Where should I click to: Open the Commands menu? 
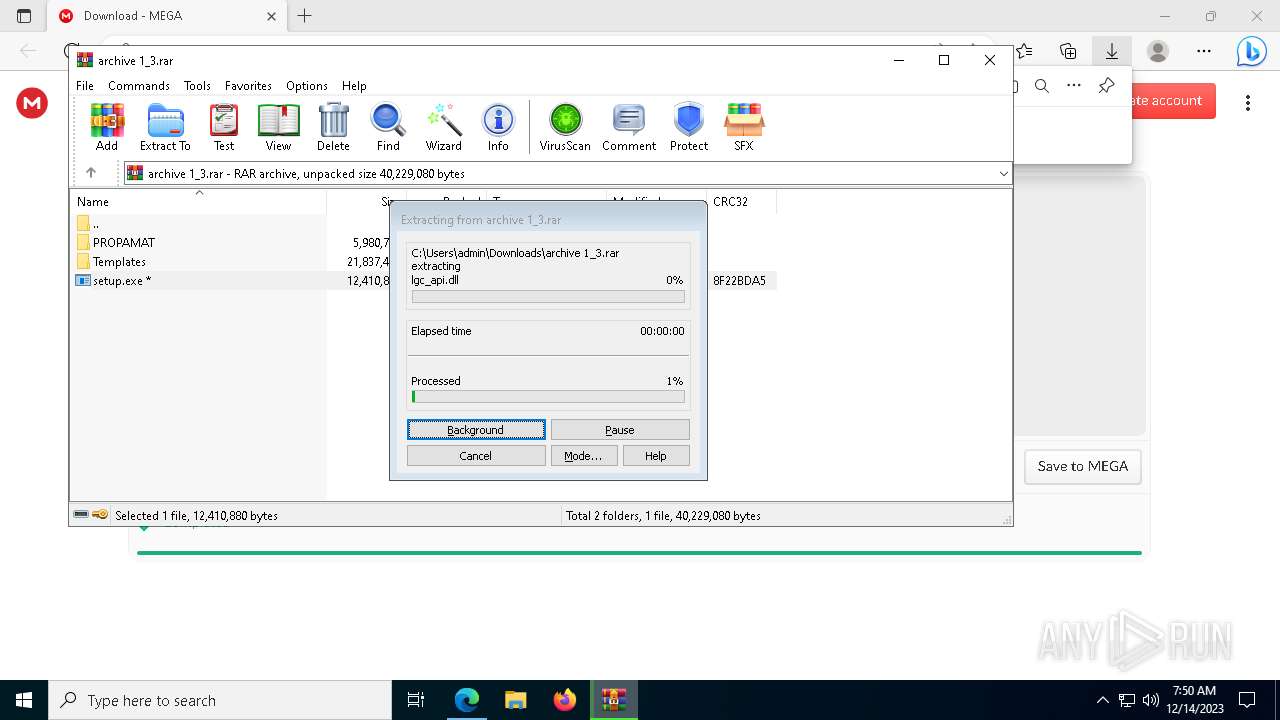pyautogui.click(x=139, y=86)
